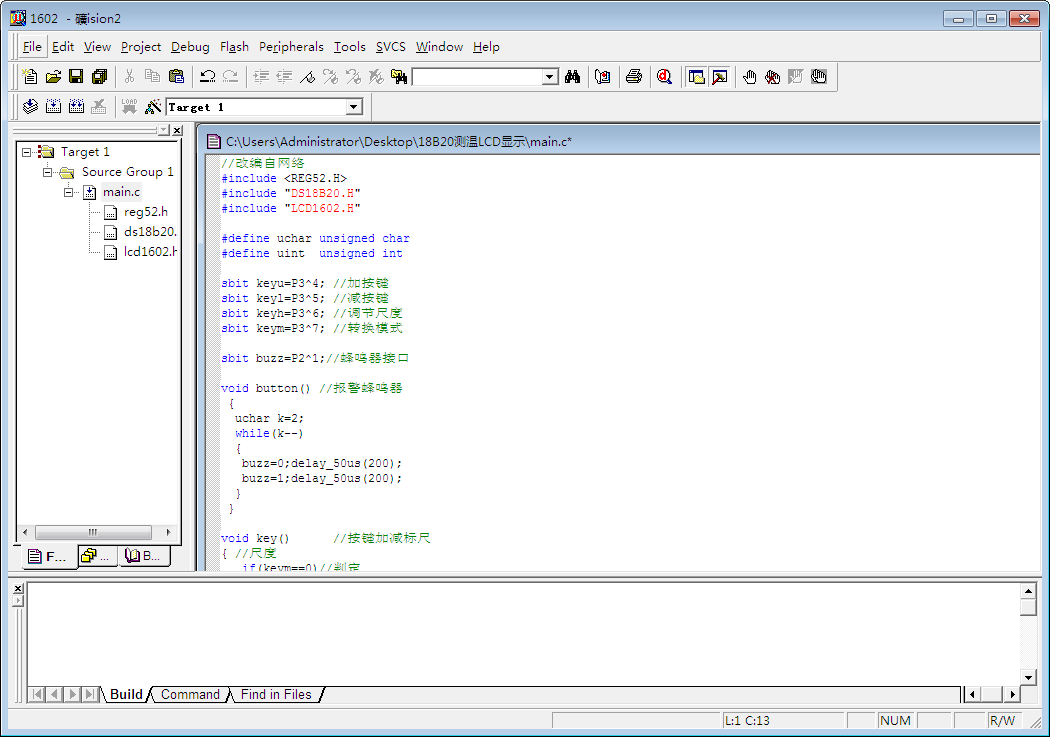This screenshot has height=737, width=1050.
Task: Toggle the Project Window icon
Action: (x=696, y=77)
